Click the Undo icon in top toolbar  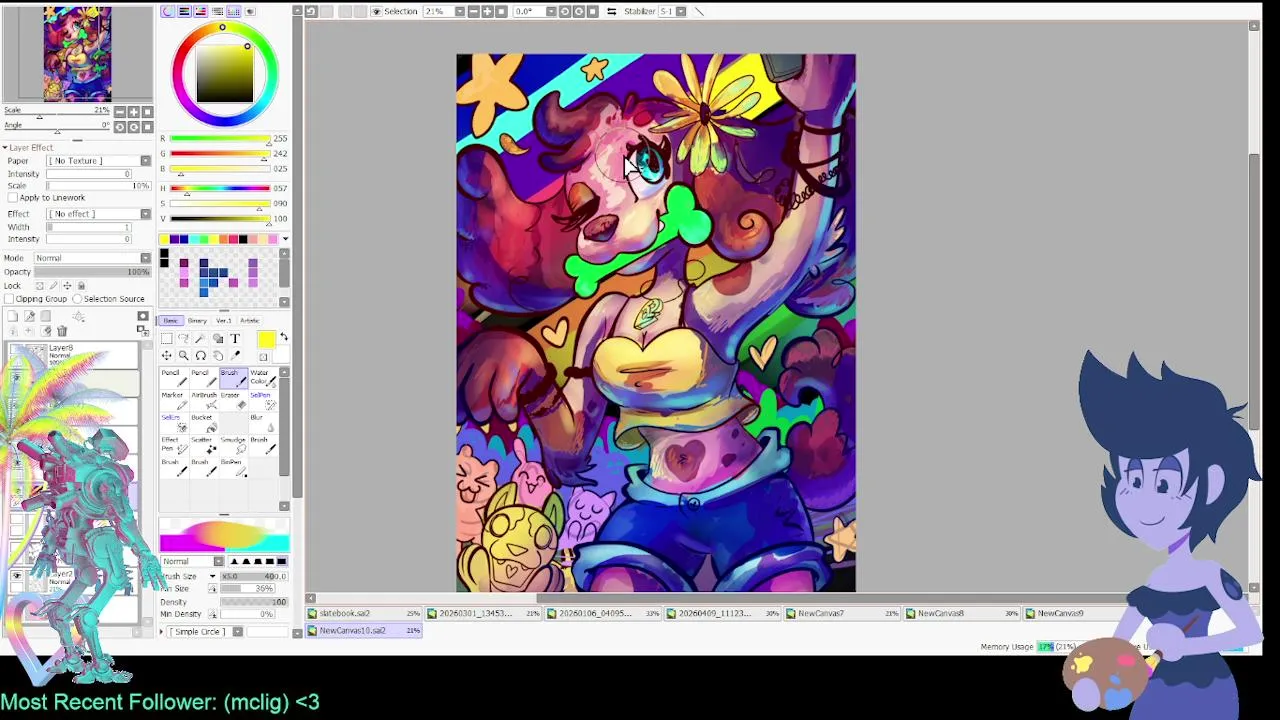click(311, 11)
